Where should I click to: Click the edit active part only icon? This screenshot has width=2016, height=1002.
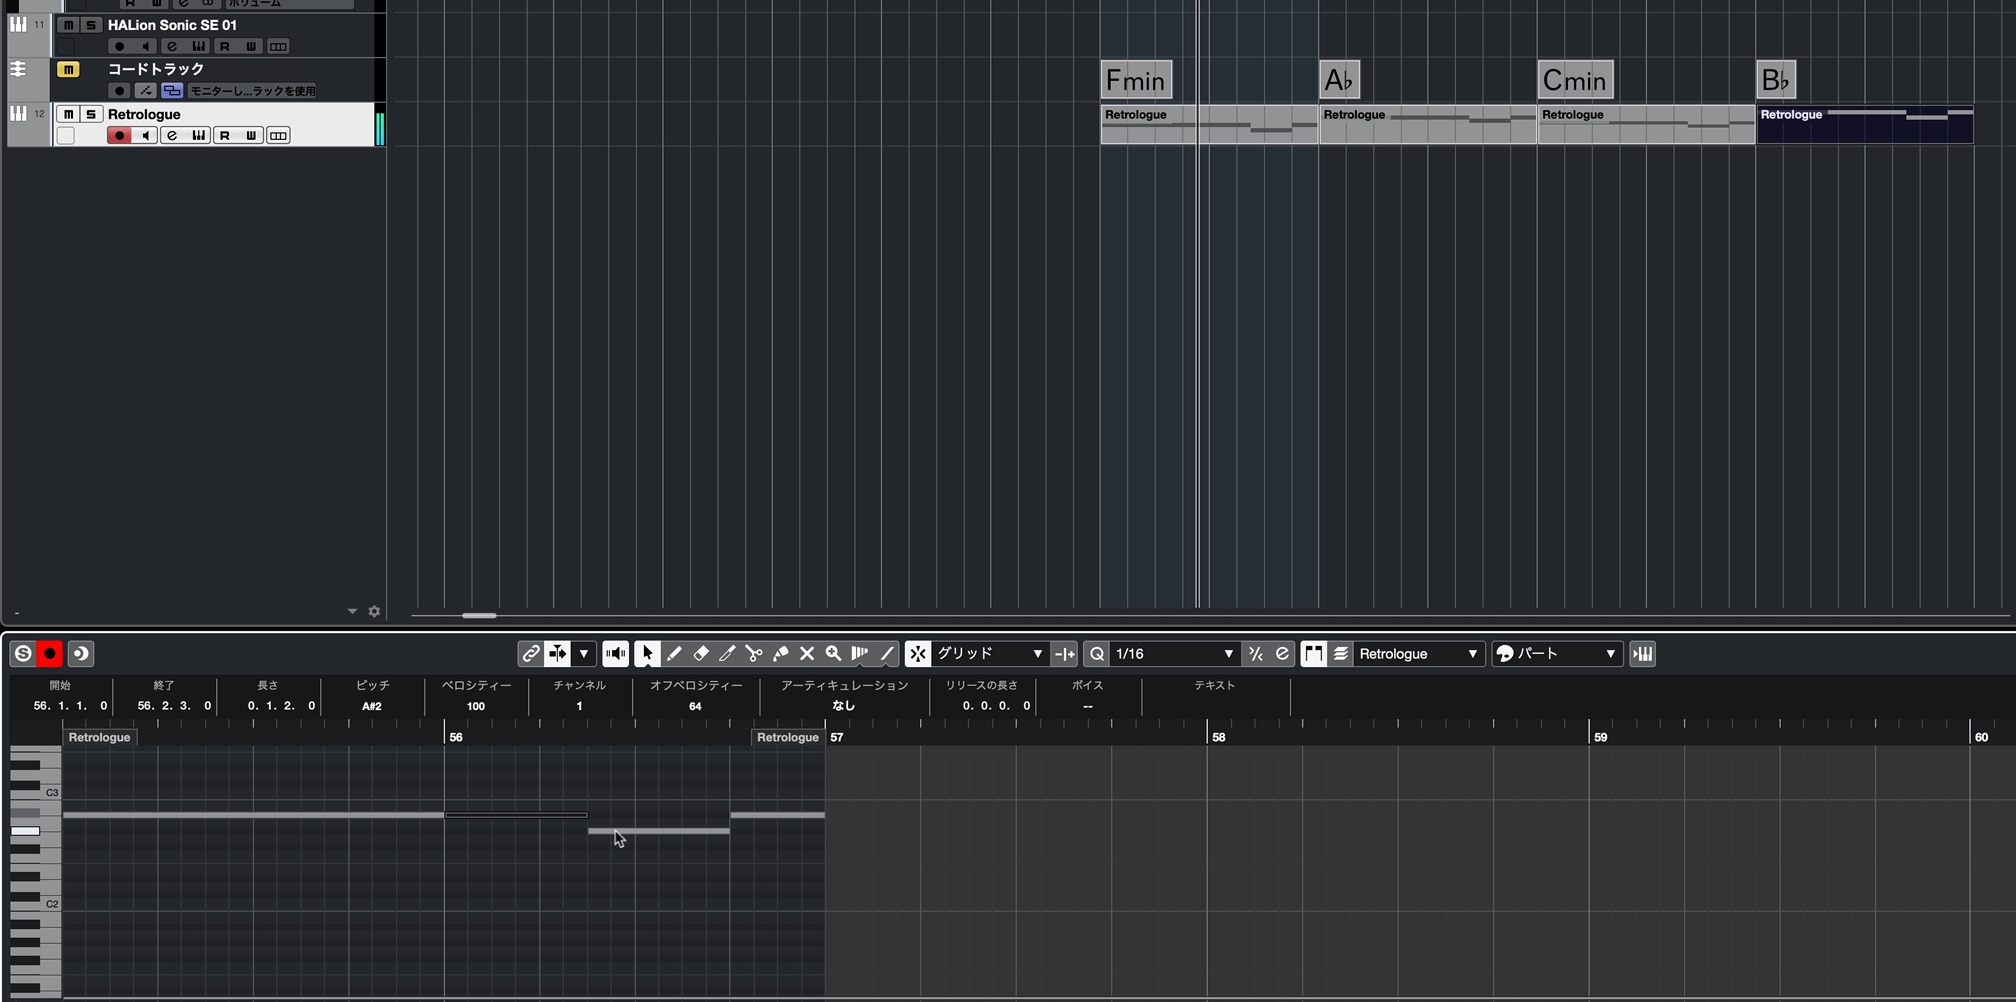click(x=1341, y=654)
